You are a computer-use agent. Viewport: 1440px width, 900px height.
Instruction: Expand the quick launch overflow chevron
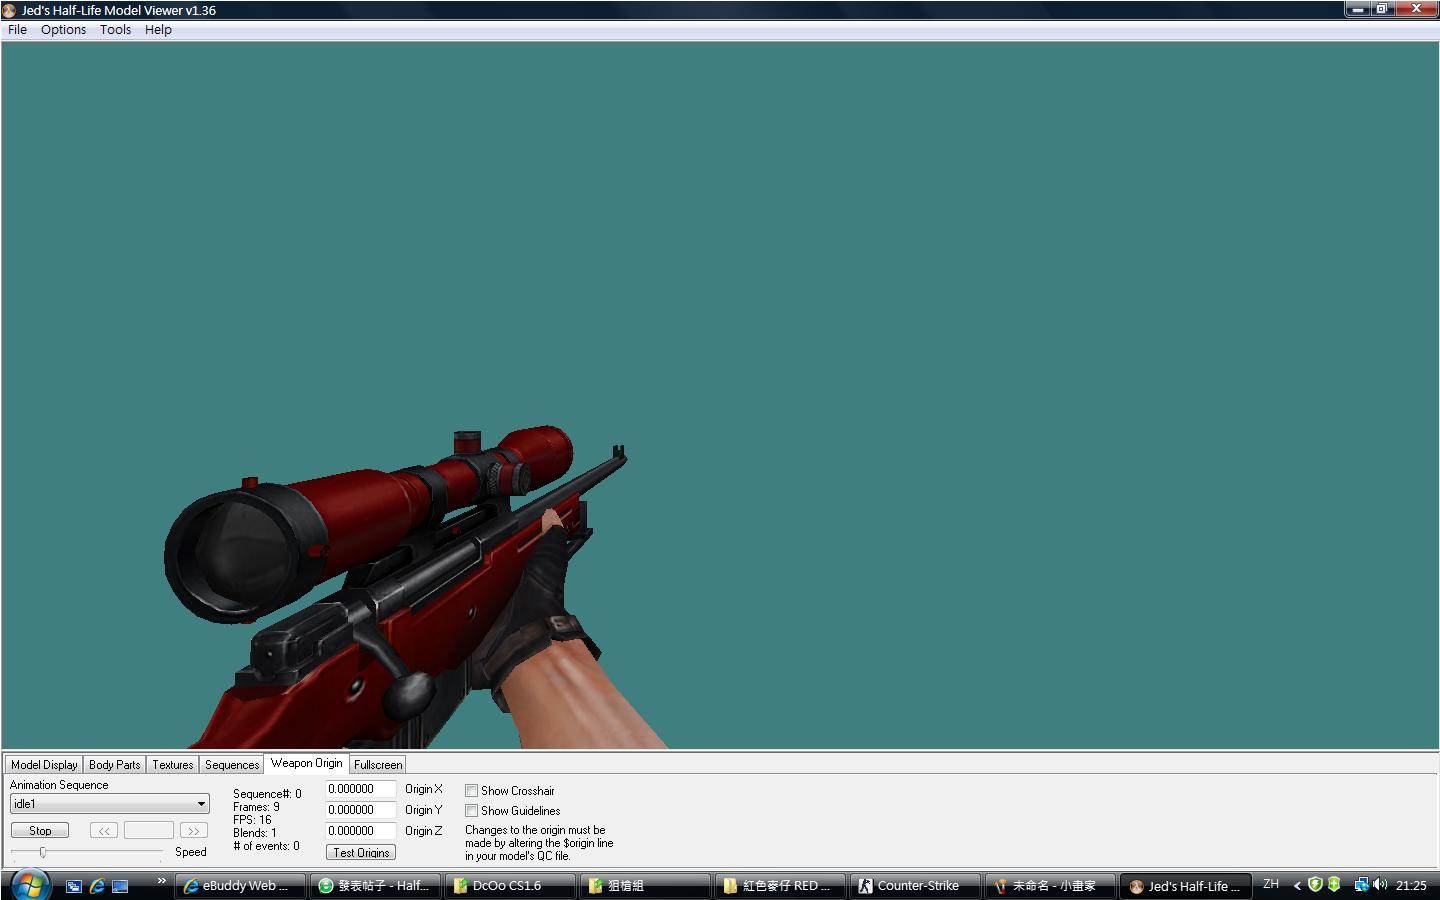161,881
